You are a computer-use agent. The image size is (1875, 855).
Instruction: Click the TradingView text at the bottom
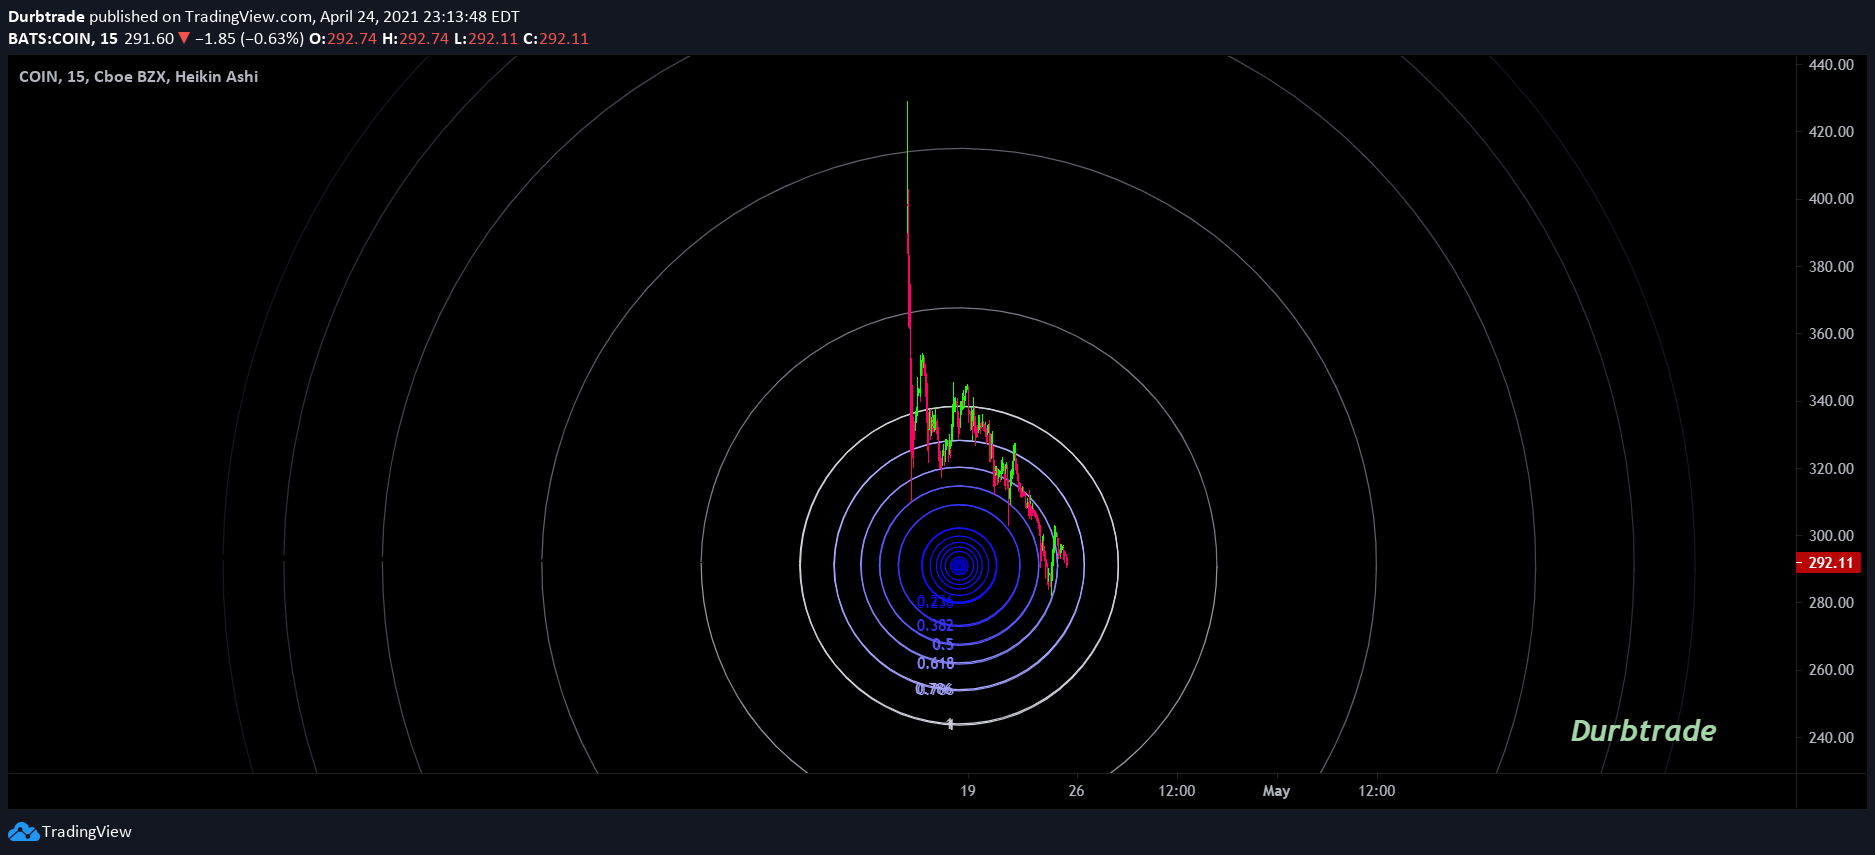coord(87,832)
